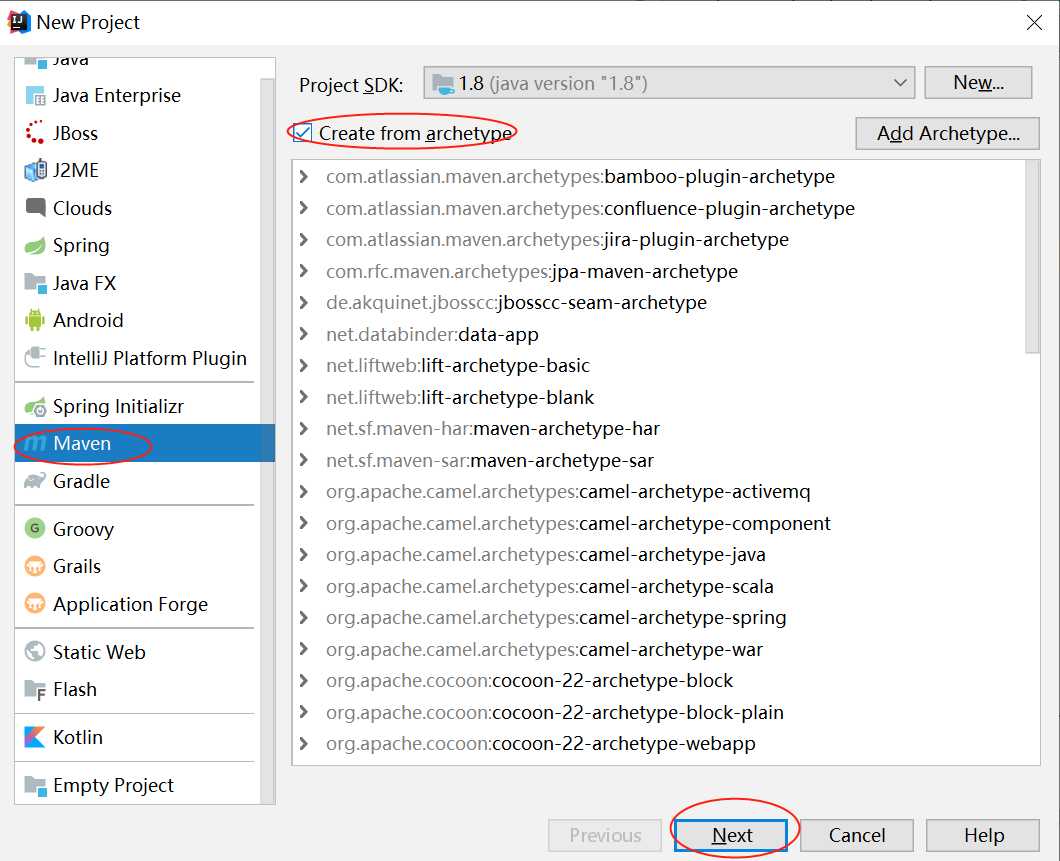Expand lift-archetype-blank node
The image size is (1060, 861).
coord(304,397)
